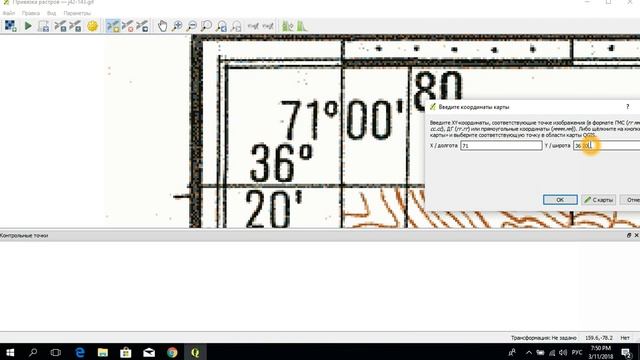640x360 pixels.
Task: Open the Правка menu
Action: [31, 13]
